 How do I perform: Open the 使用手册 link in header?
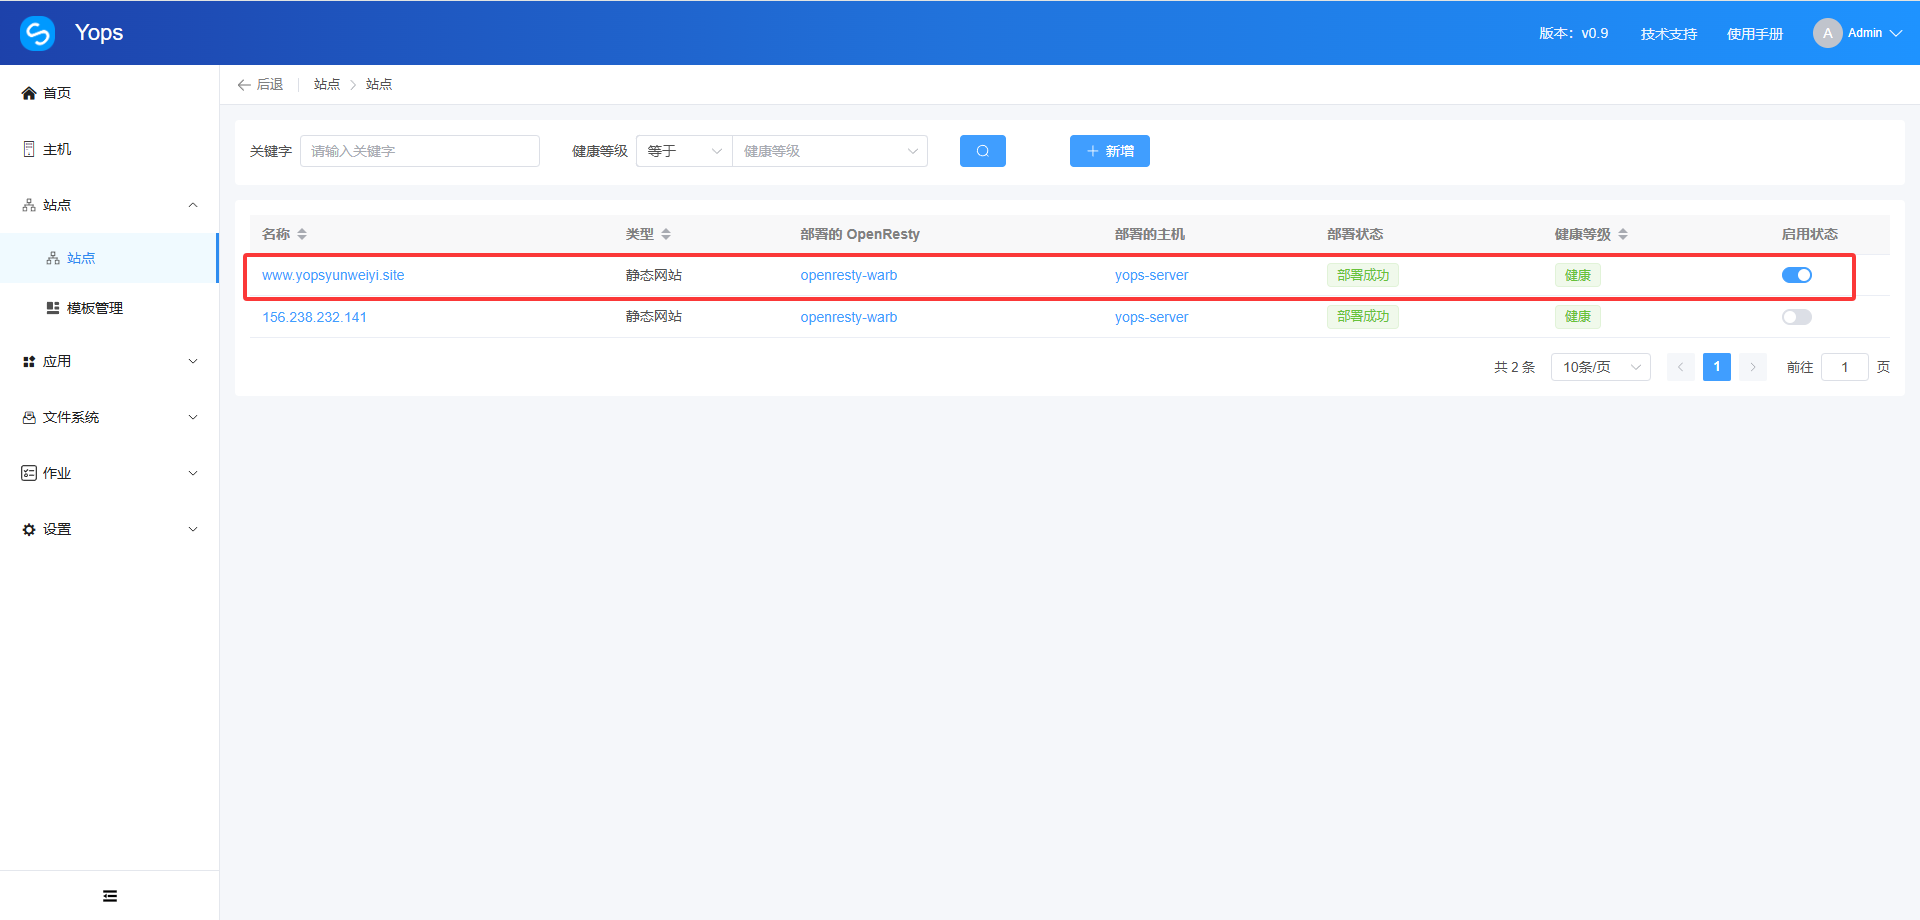[x=1754, y=34]
